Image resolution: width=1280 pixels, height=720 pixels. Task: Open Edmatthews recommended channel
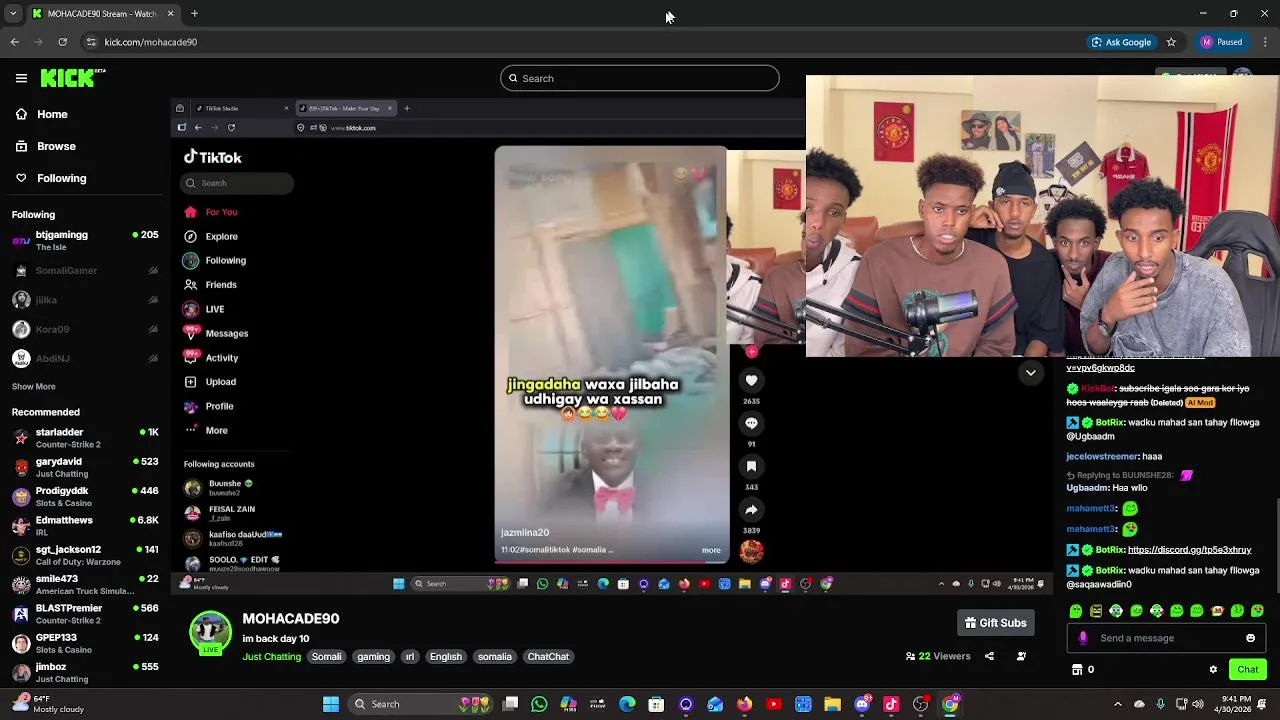pyautogui.click(x=85, y=526)
